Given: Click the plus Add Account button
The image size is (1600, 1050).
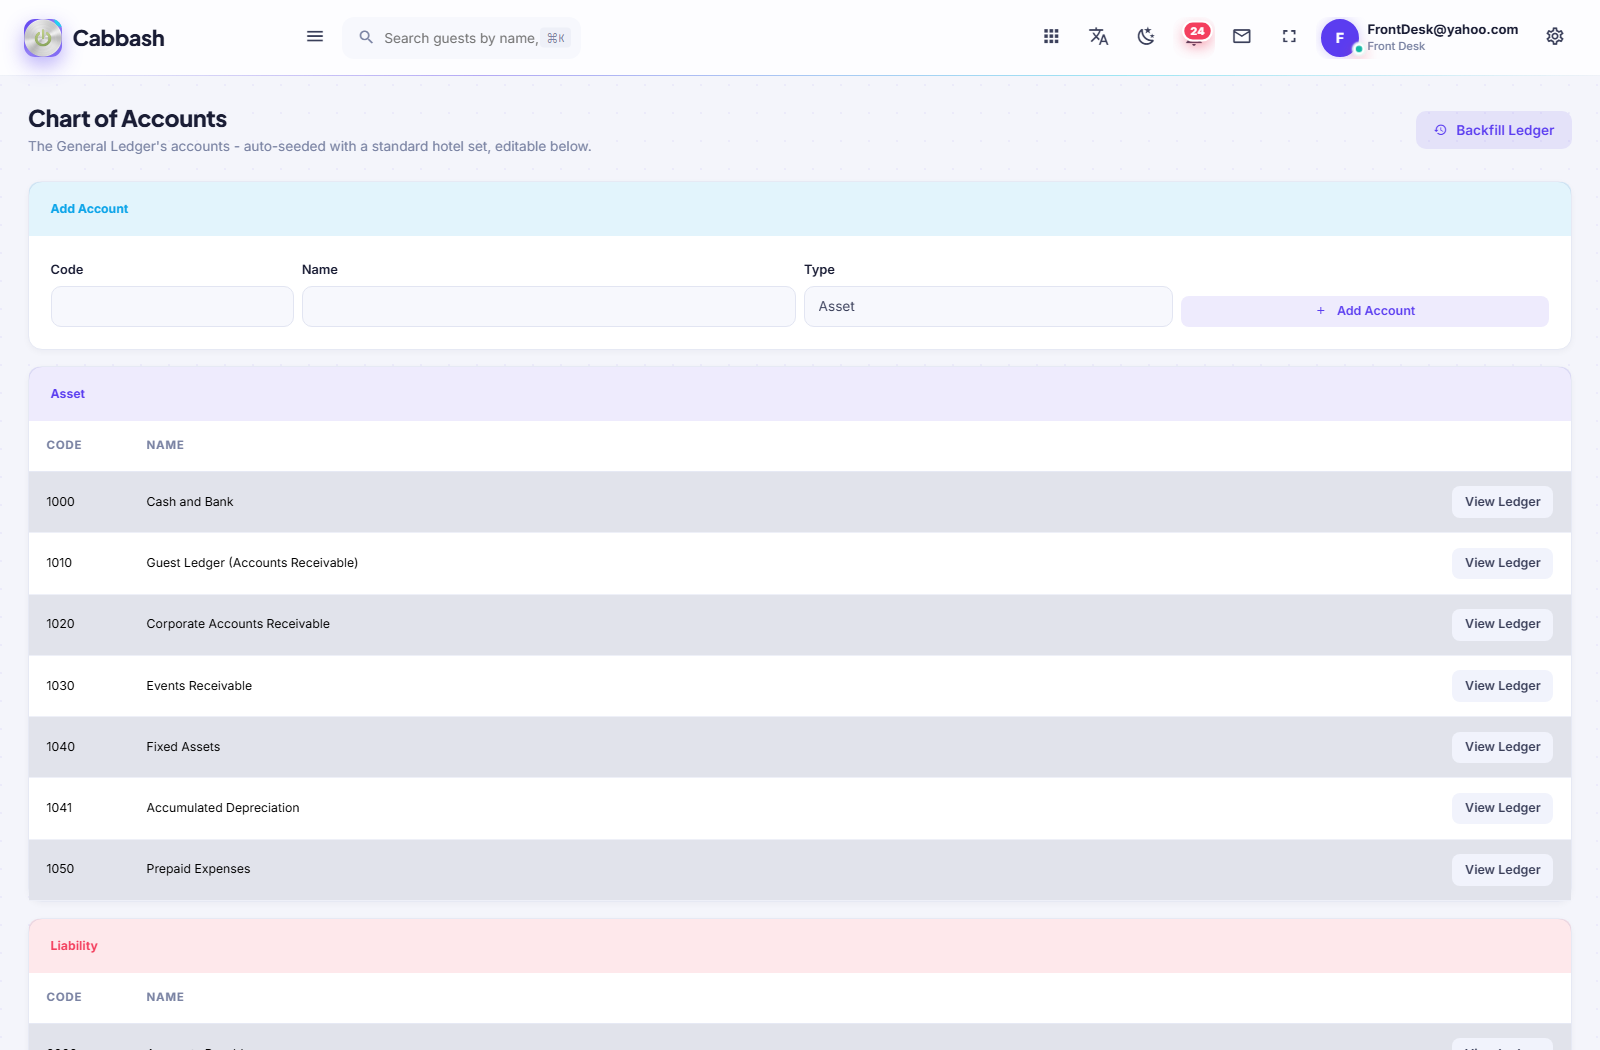Looking at the screenshot, I should [x=1364, y=311].
